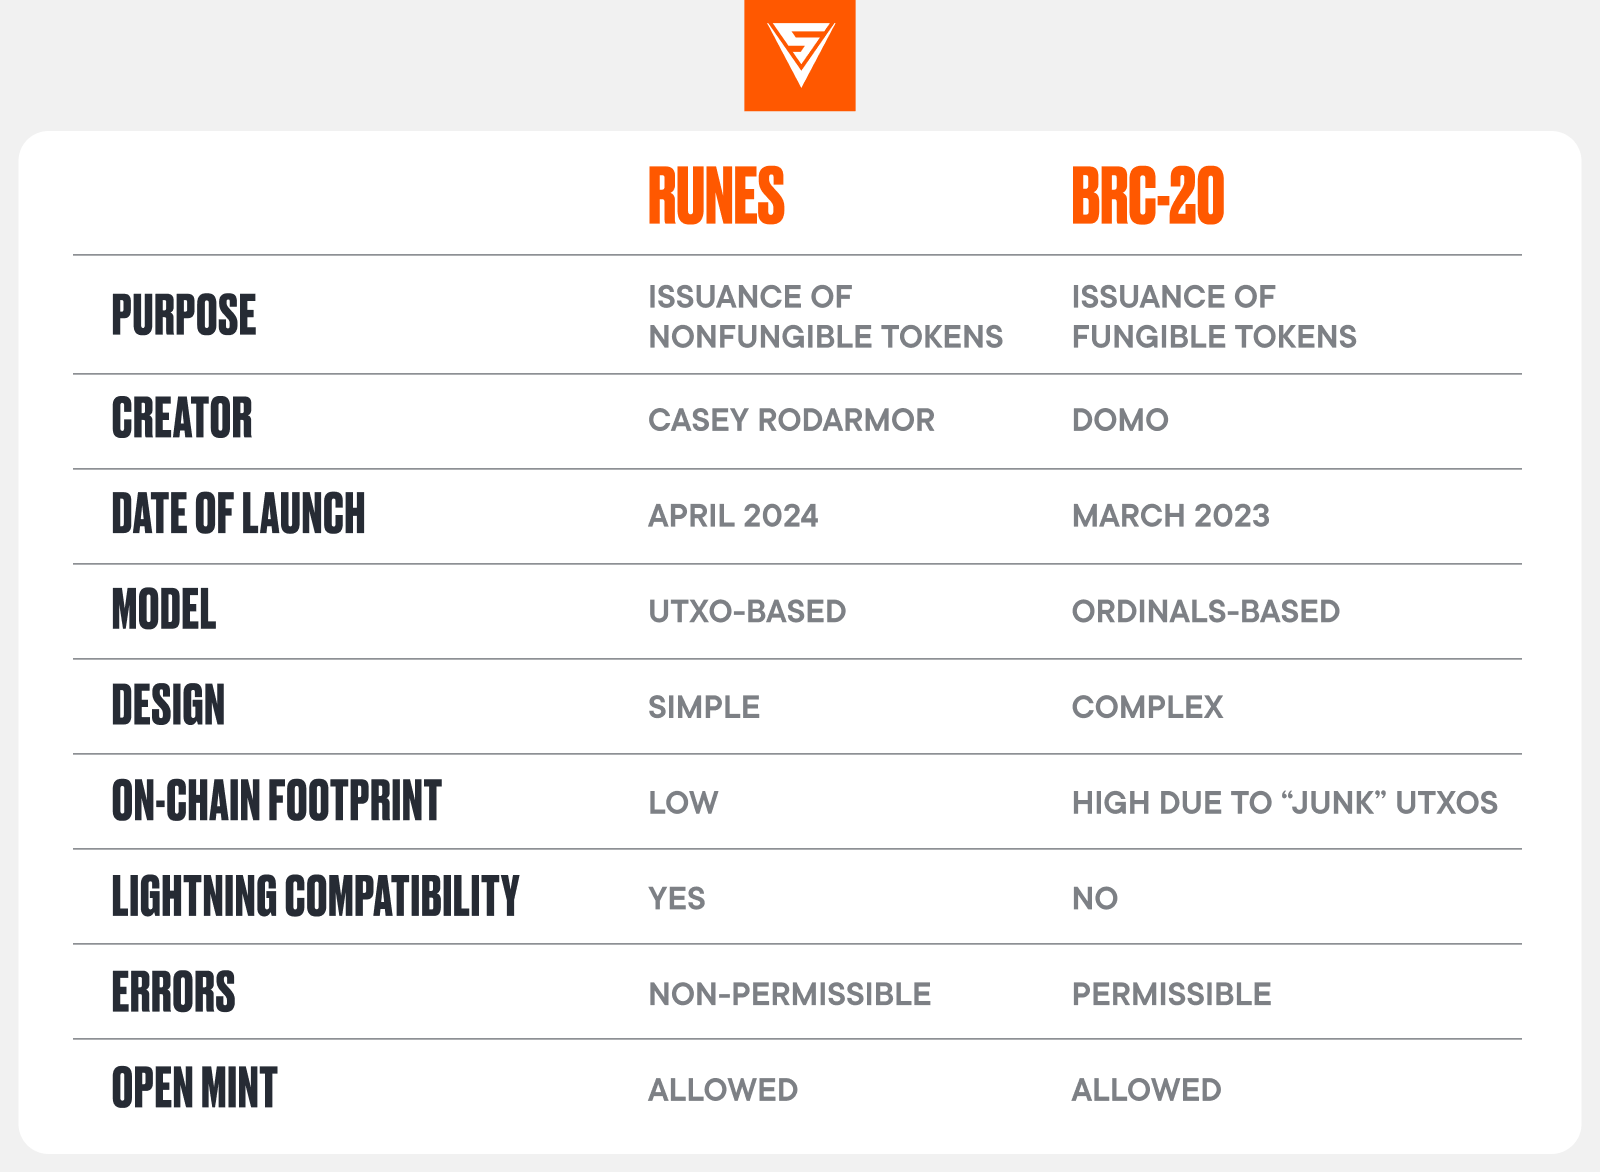Click the NON-PERMISSIBLE errors cell
Viewport: 1600px width, 1172px height.
coord(789,994)
